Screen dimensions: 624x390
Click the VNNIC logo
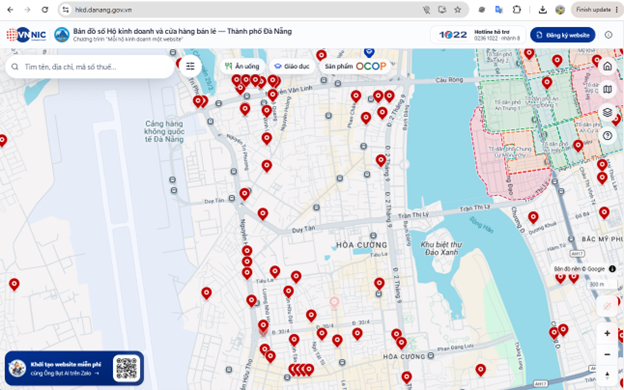26,35
